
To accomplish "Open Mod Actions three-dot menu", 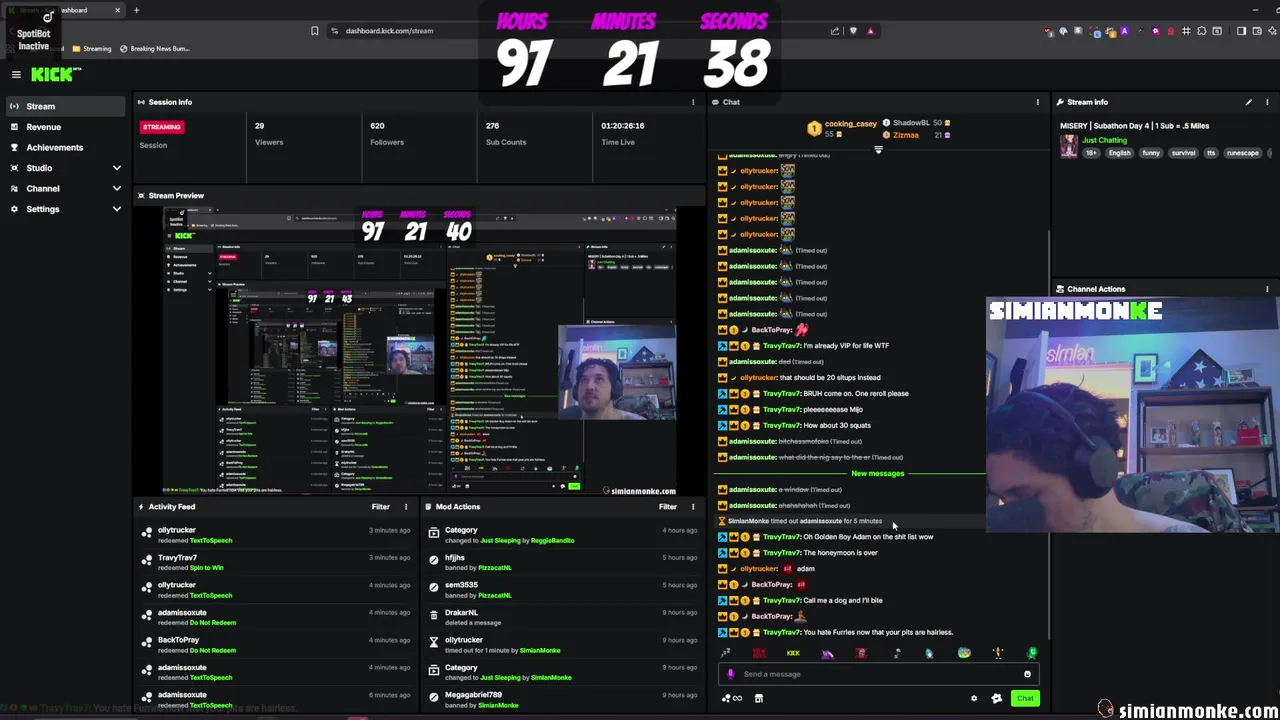I will (x=693, y=507).
